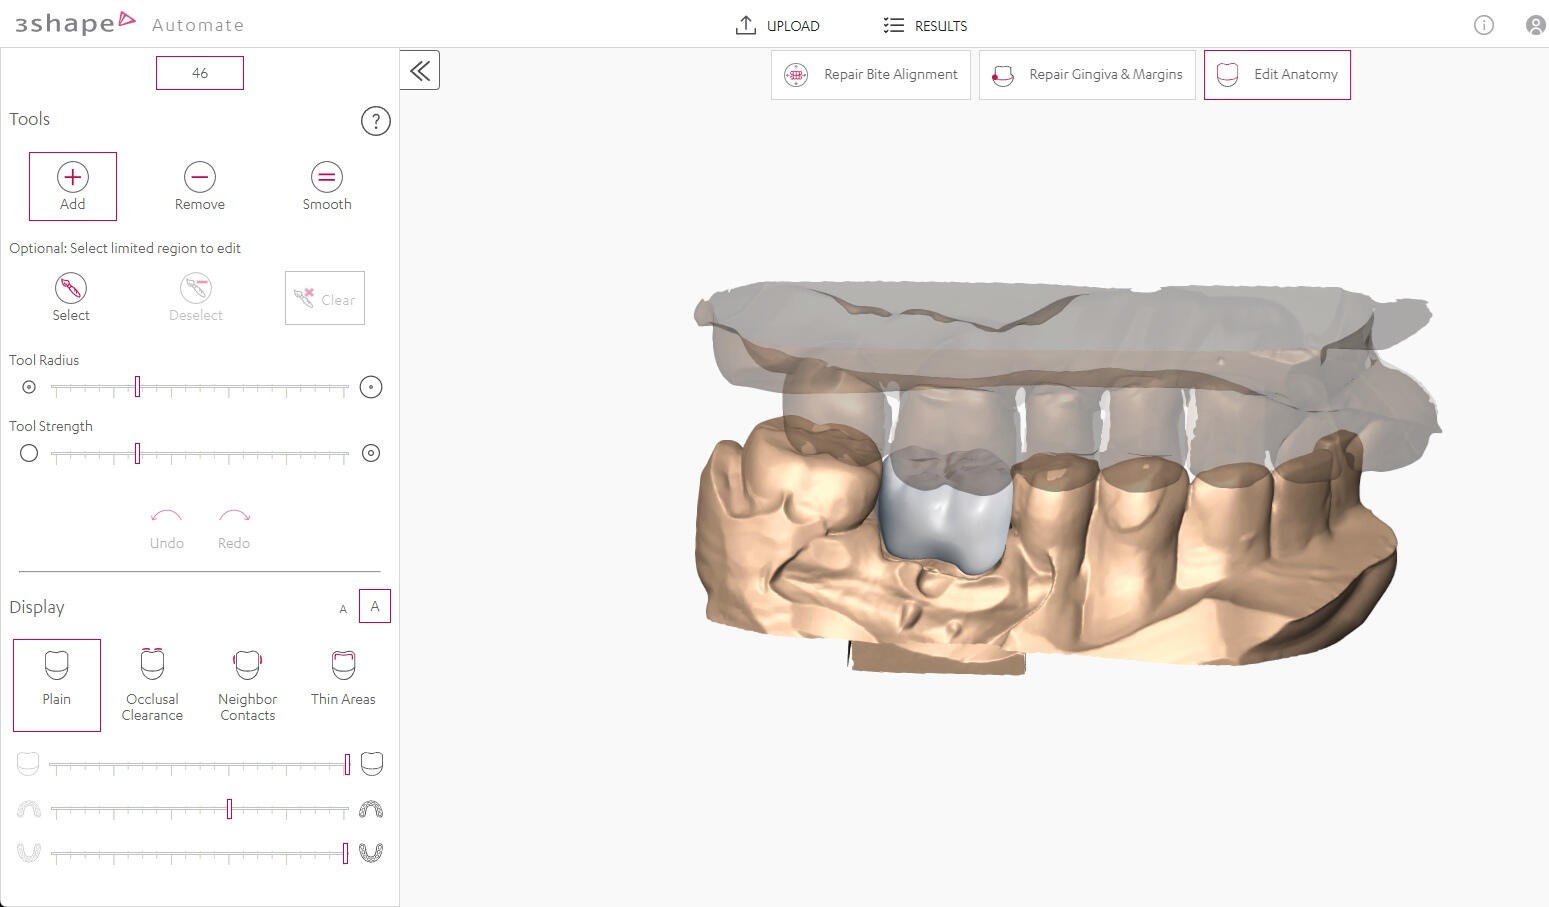The image size is (1549, 907).
Task: Switch to the Repair Bite Alignment tab
Action: tap(869, 74)
